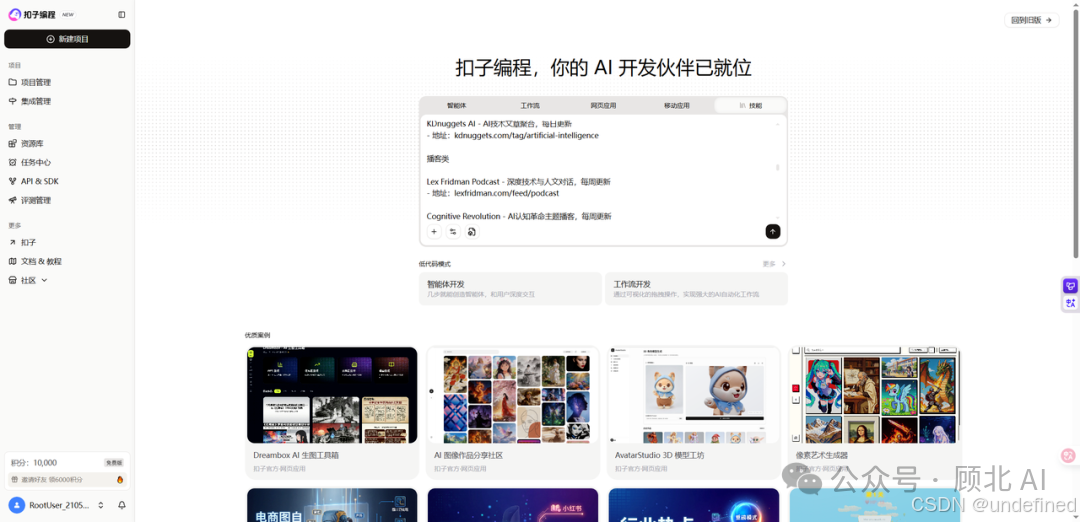The height and width of the screenshot is (522, 1080).
Task: Click 更多 link beside 低代码模式
Action: [769, 264]
